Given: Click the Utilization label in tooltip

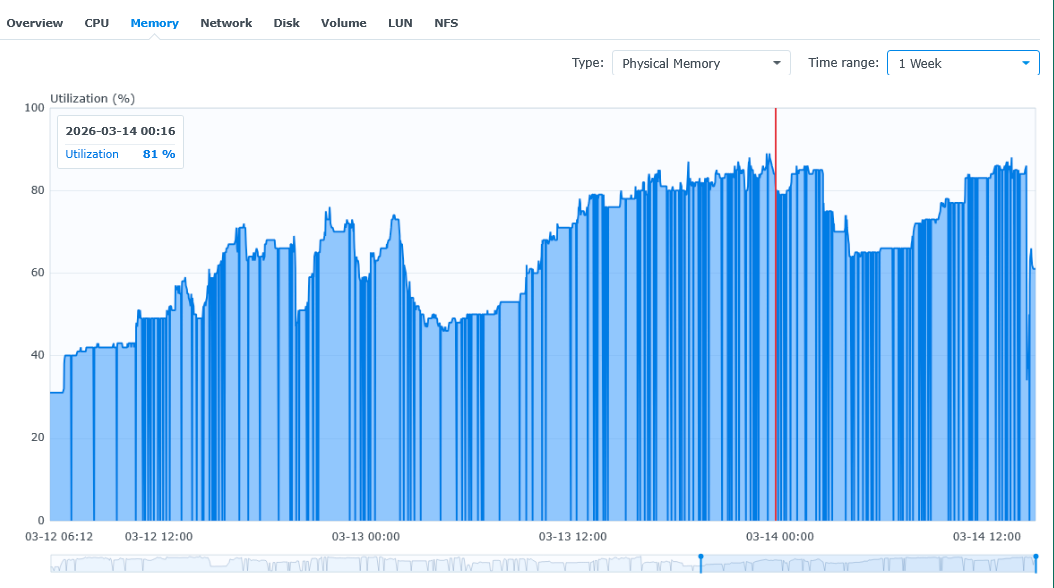Looking at the screenshot, I should (92, 154).
